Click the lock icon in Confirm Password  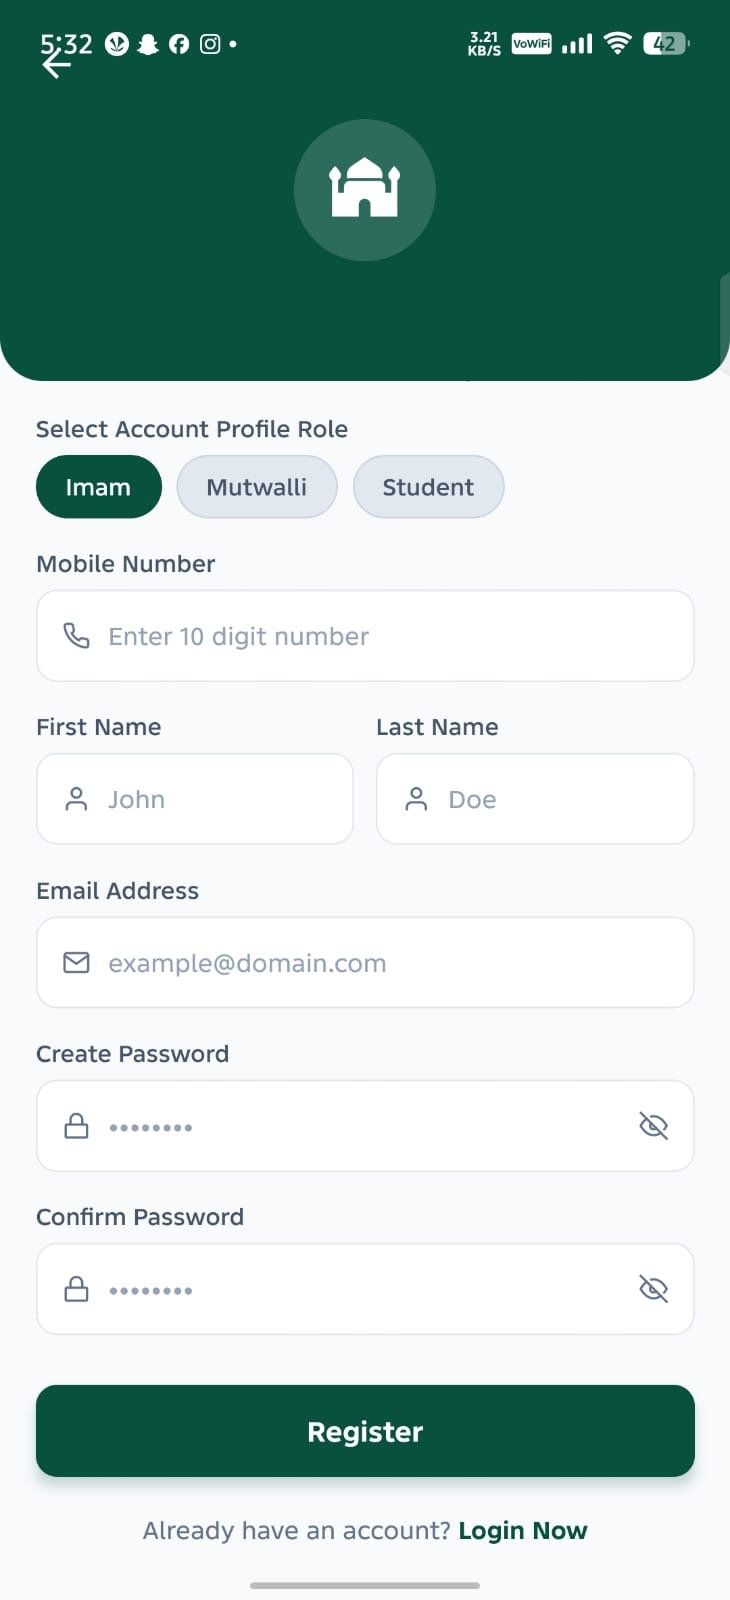pos(77,1289)
